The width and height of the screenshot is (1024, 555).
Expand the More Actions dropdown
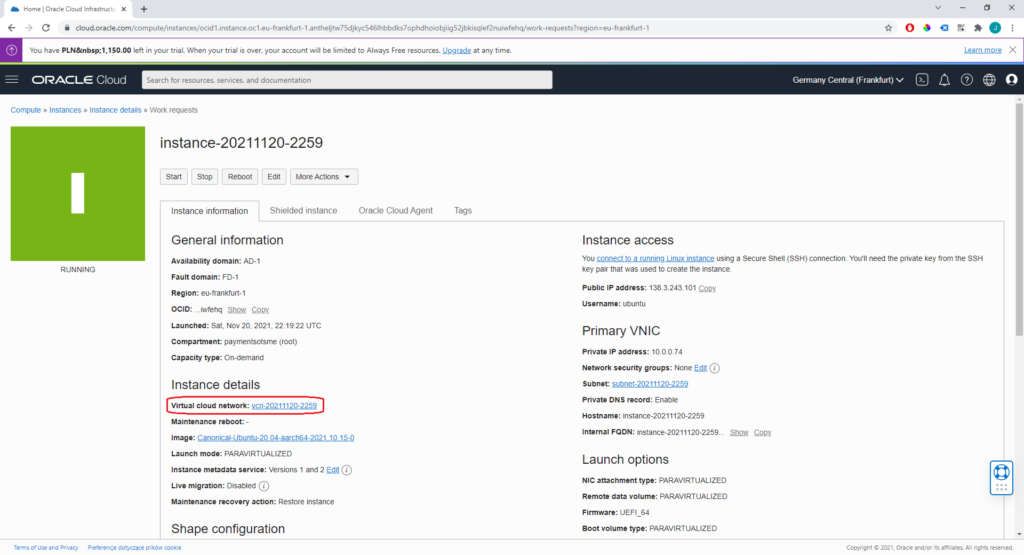(x=324, y=177)
